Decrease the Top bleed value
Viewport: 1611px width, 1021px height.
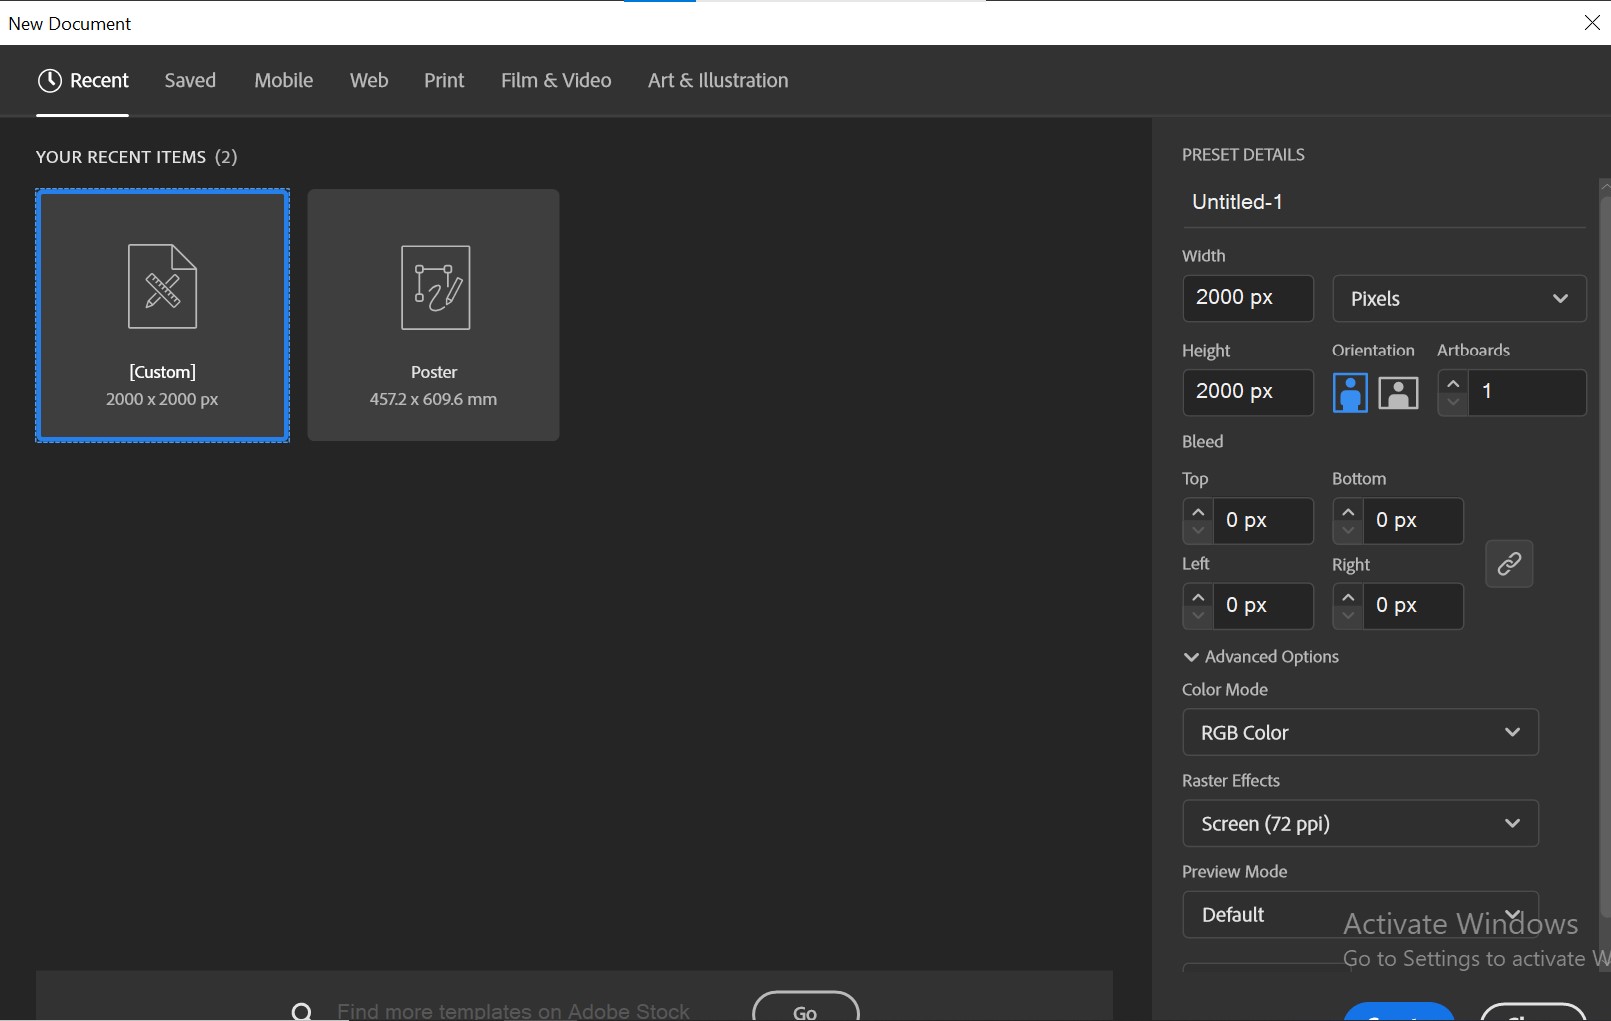click(1198, 531)
